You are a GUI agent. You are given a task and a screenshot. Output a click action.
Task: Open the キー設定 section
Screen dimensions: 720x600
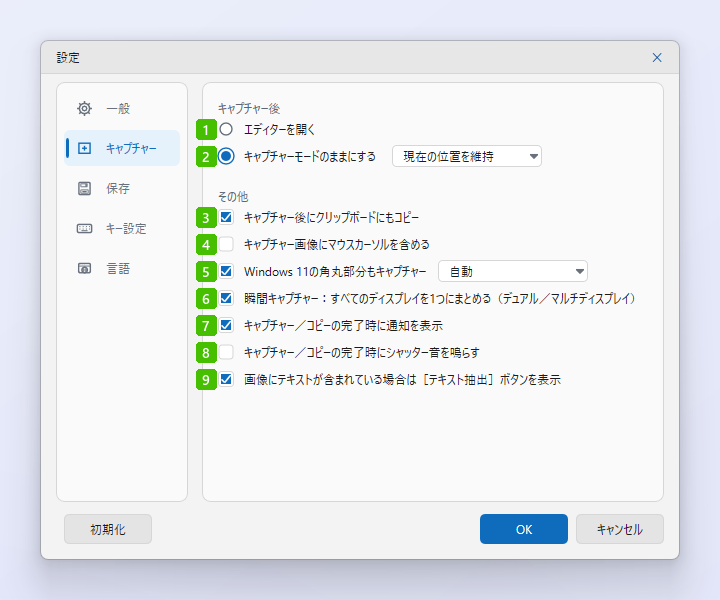[x=122, y=229]
